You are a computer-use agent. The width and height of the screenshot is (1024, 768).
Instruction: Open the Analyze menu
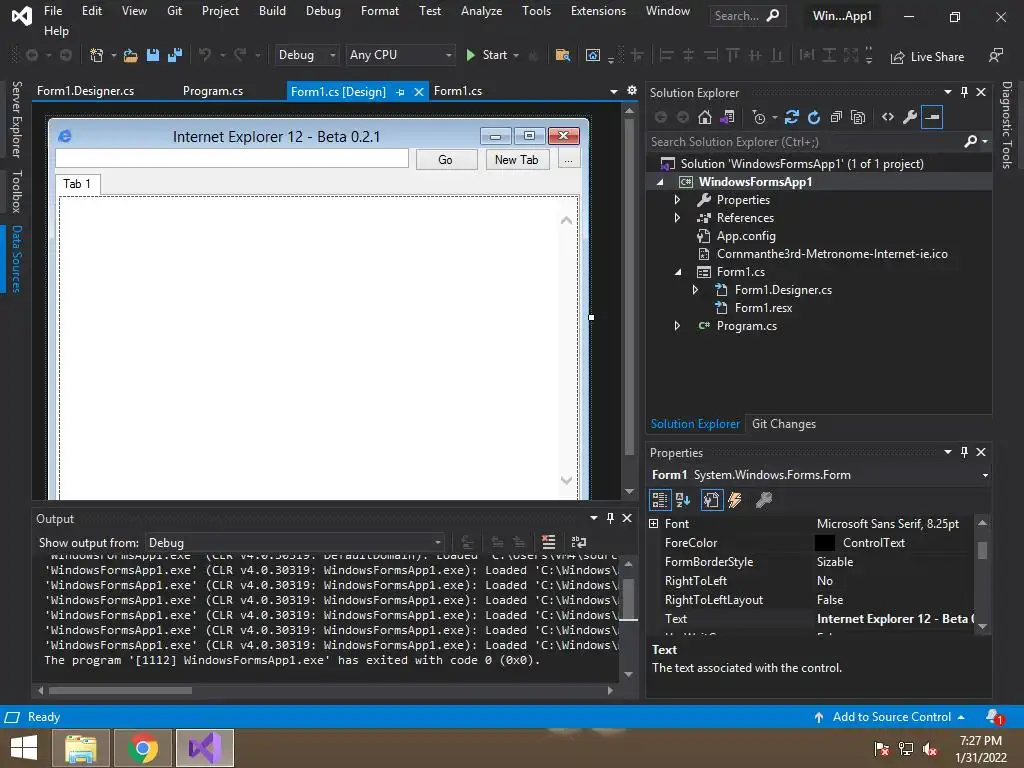[x=481, y=11]
